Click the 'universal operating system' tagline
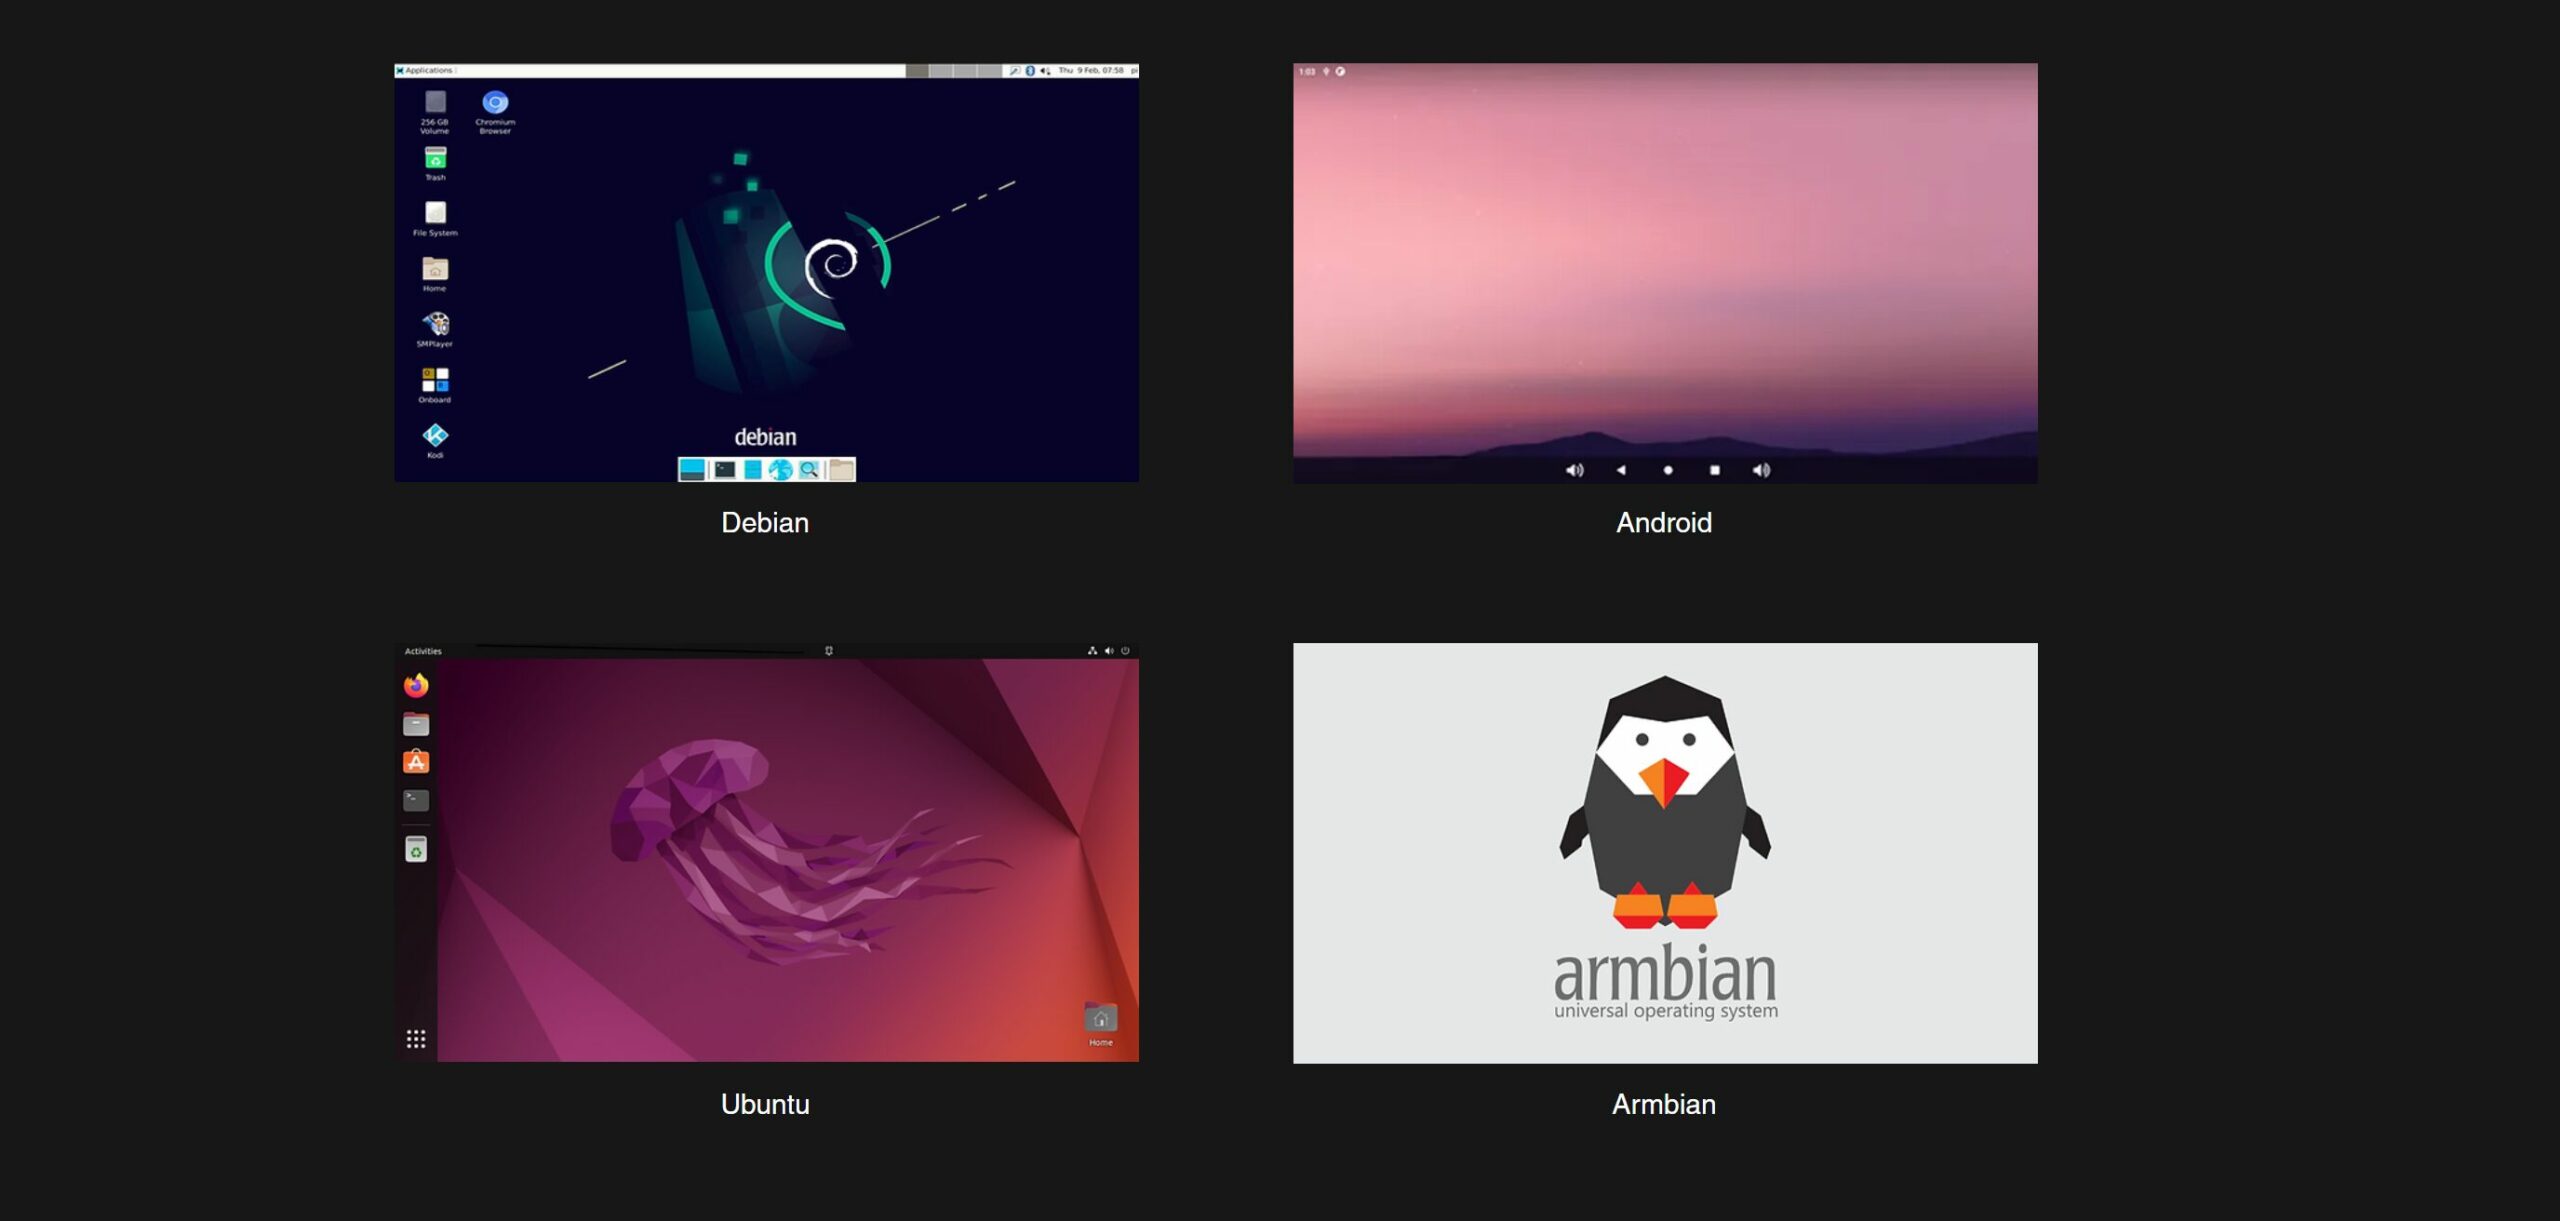The image size is (2560, 1221). 1666,1011
